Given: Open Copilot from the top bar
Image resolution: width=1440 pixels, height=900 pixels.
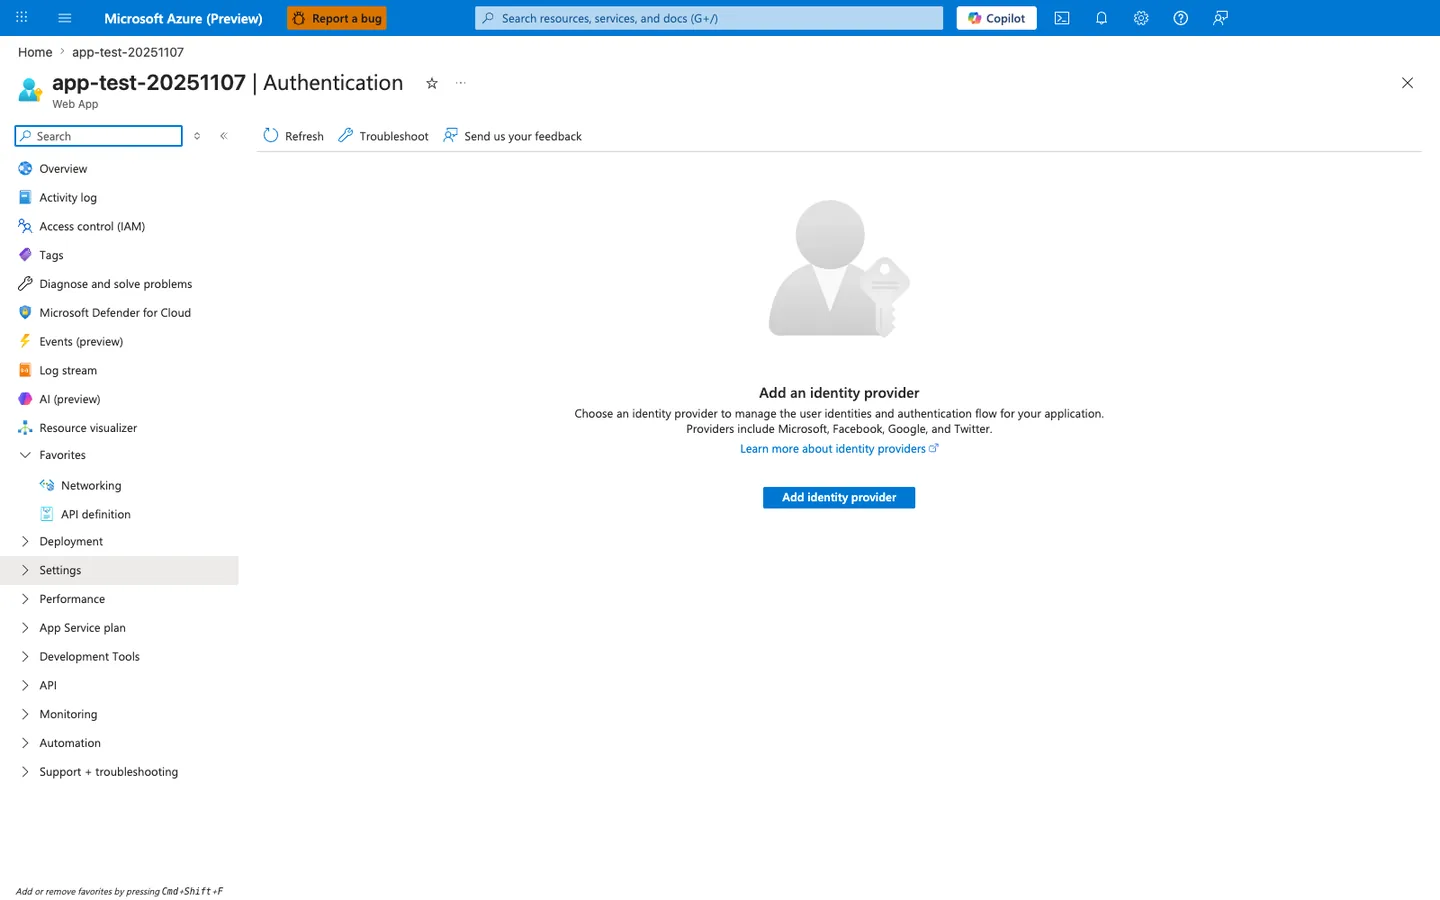Looking at the screenshot, I should [x=996, y=18].
